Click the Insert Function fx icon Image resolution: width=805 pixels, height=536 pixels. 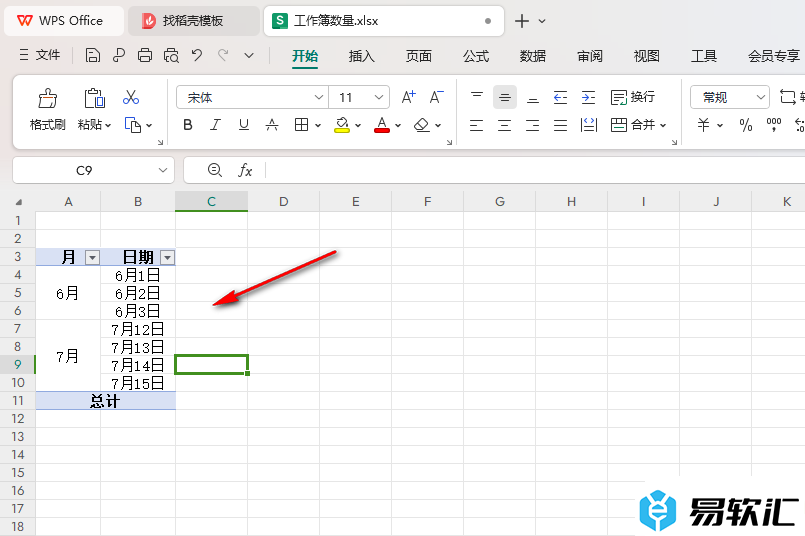(245, 170)
